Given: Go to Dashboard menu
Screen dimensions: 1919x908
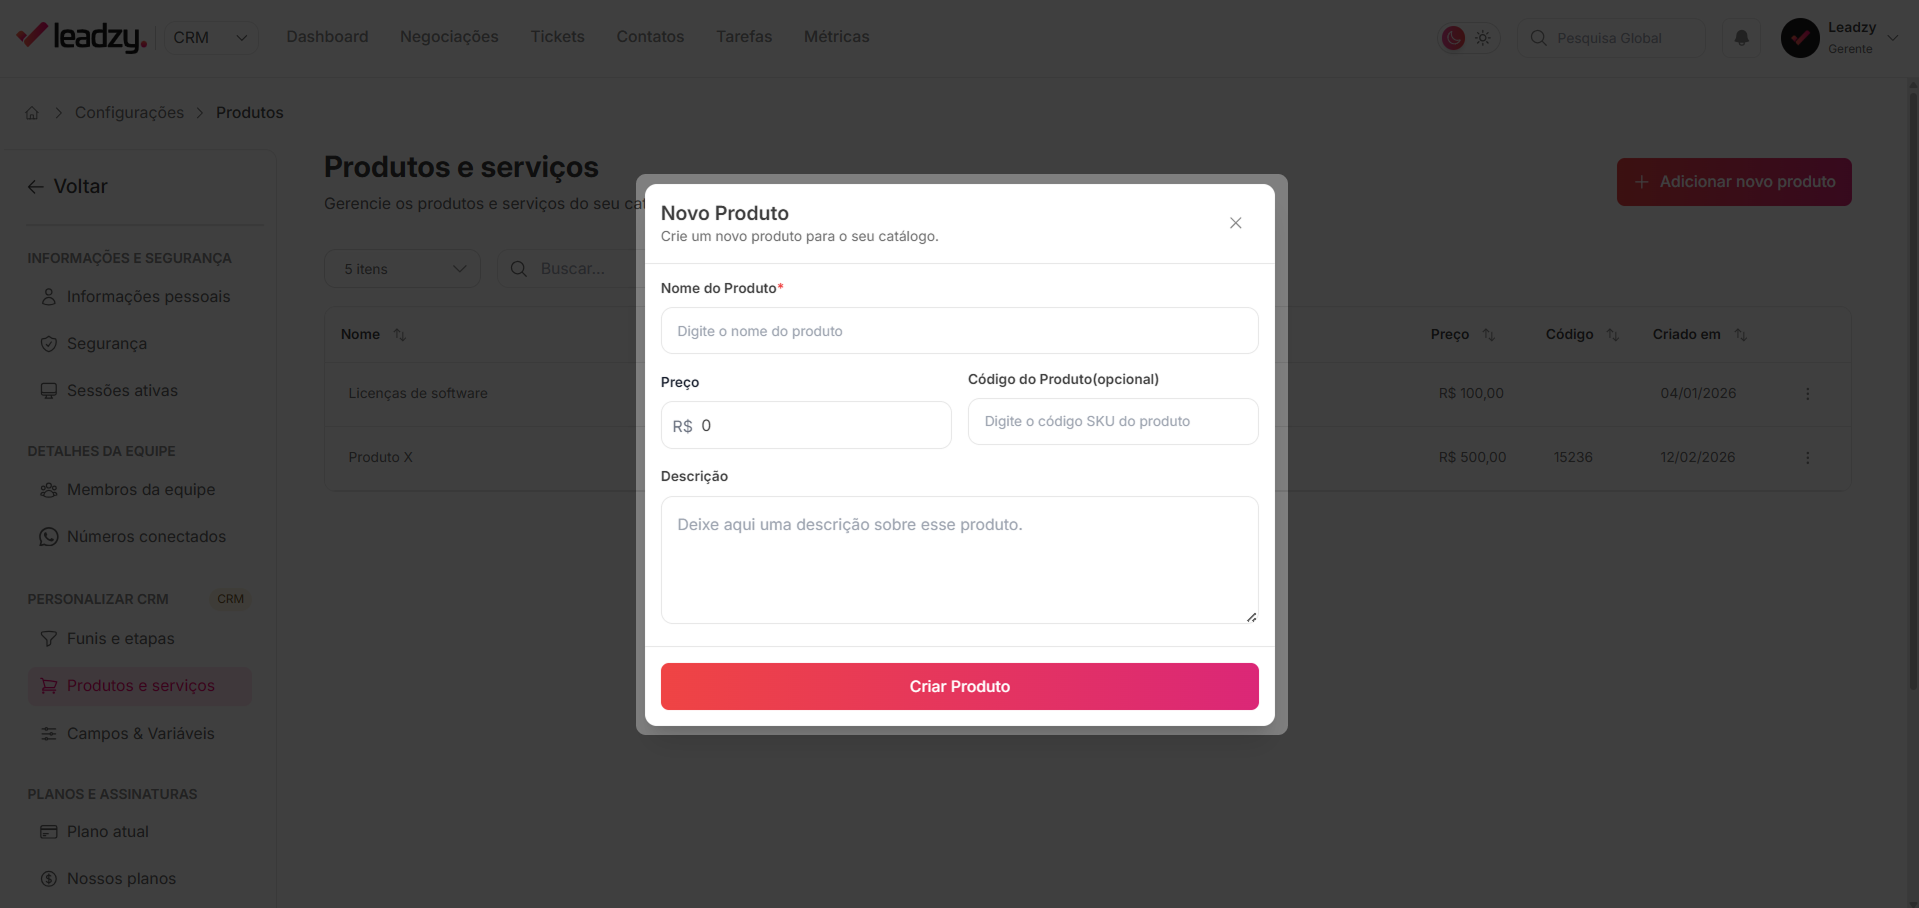Looking at the screenshot, I should pos(327,37).
